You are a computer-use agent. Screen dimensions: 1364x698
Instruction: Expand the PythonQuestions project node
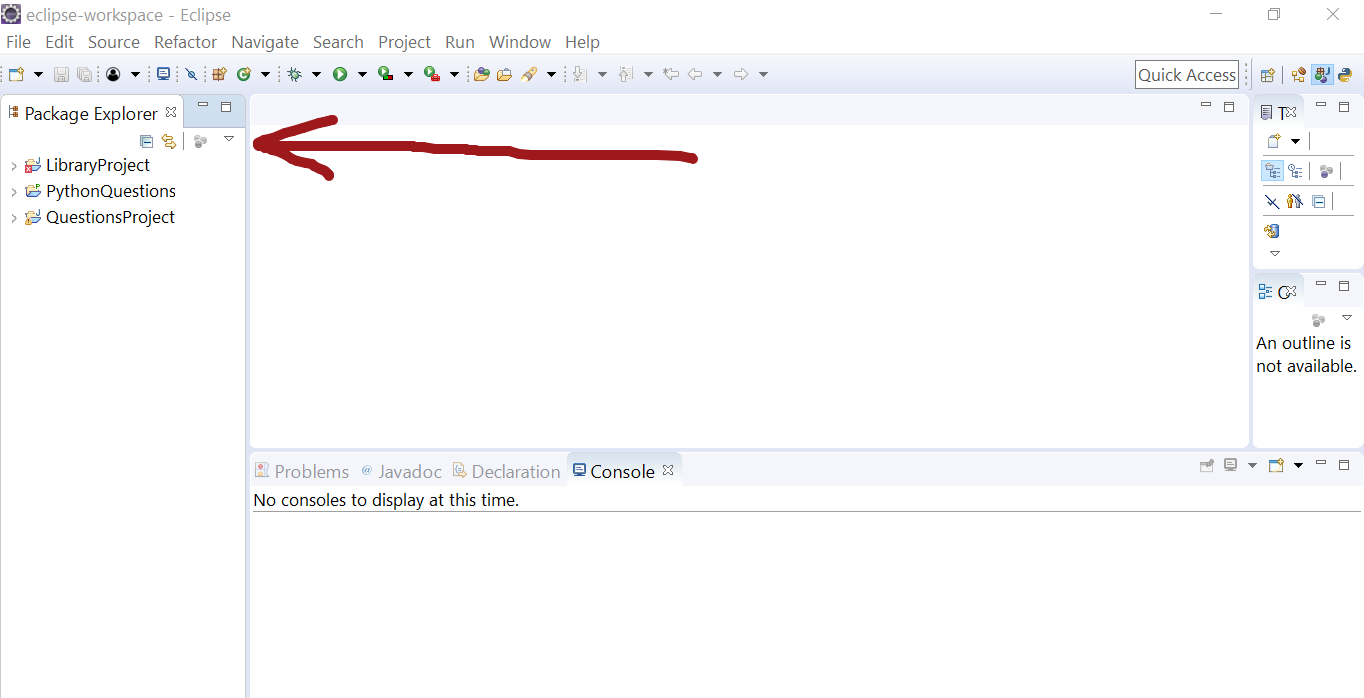pyautogui.click(x=13, y=192)
